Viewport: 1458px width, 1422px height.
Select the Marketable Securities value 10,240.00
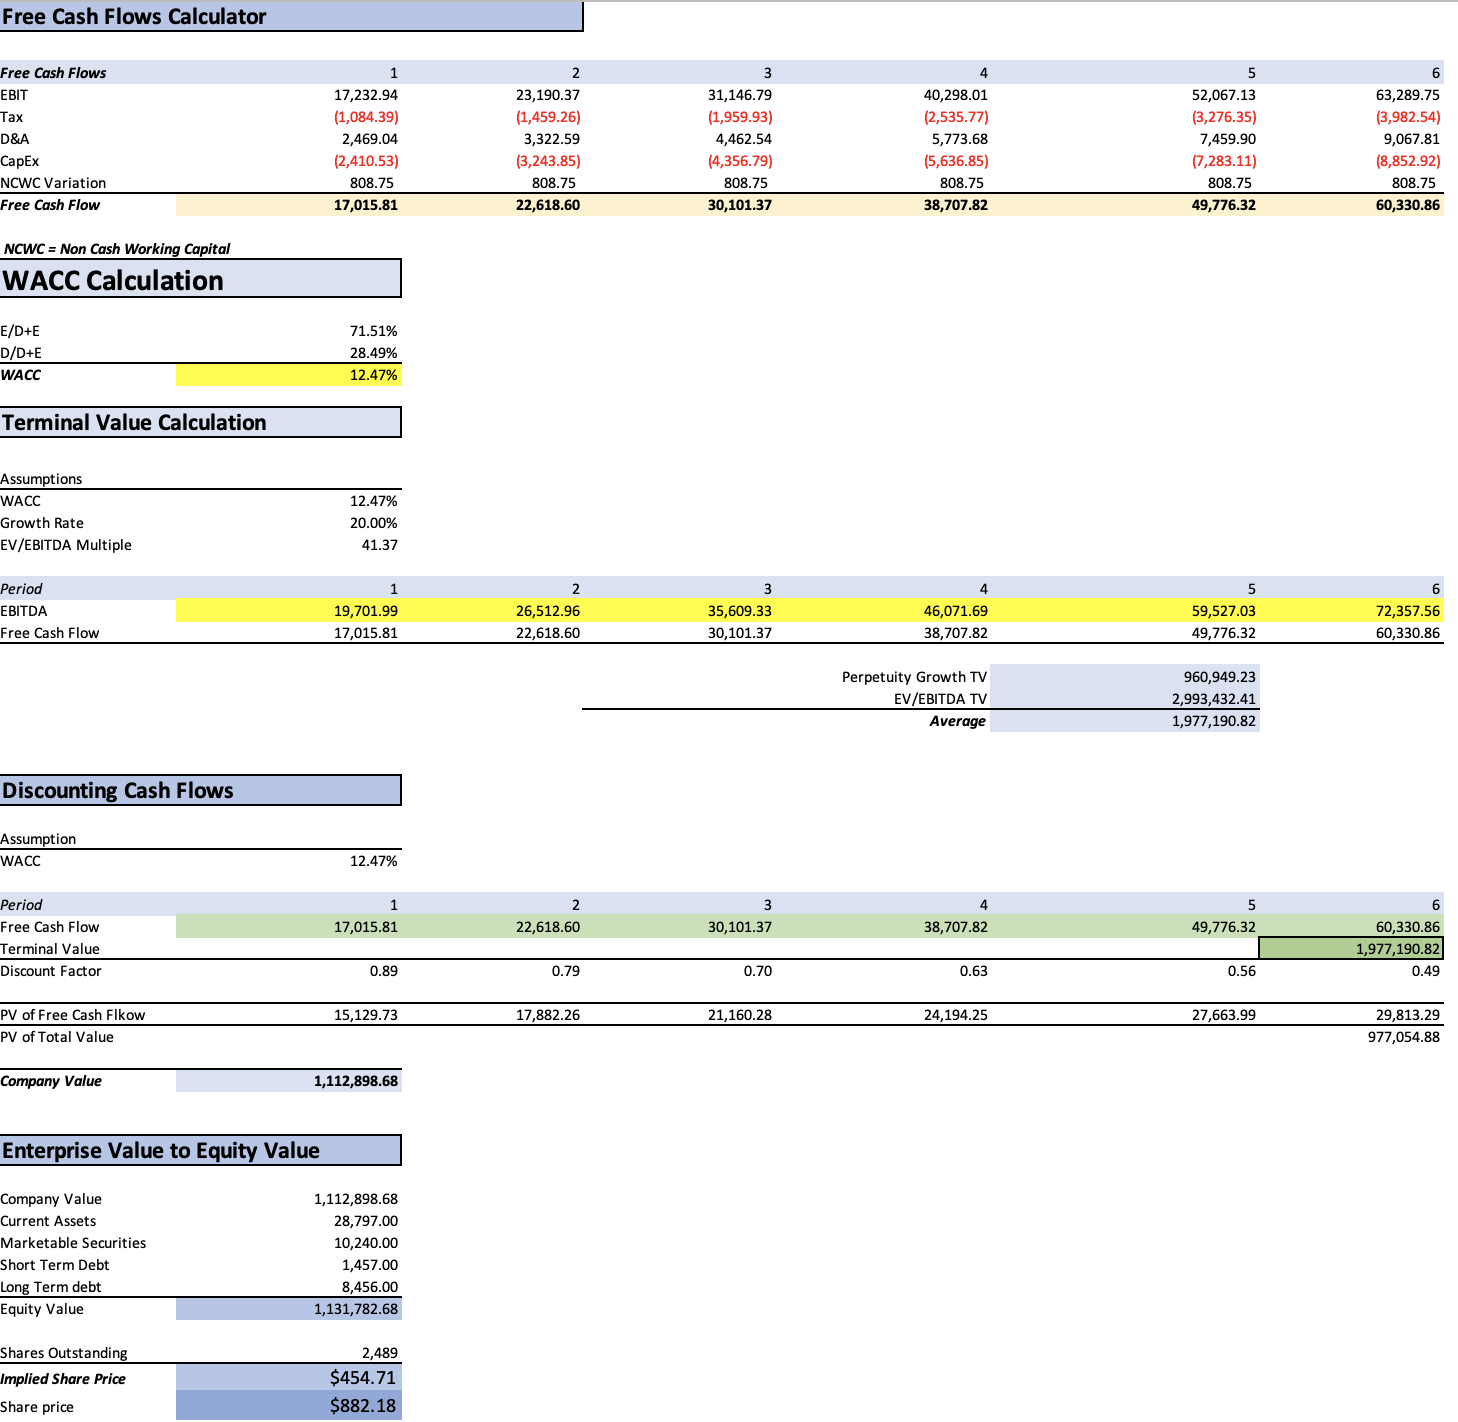(x=368, y=1242)
